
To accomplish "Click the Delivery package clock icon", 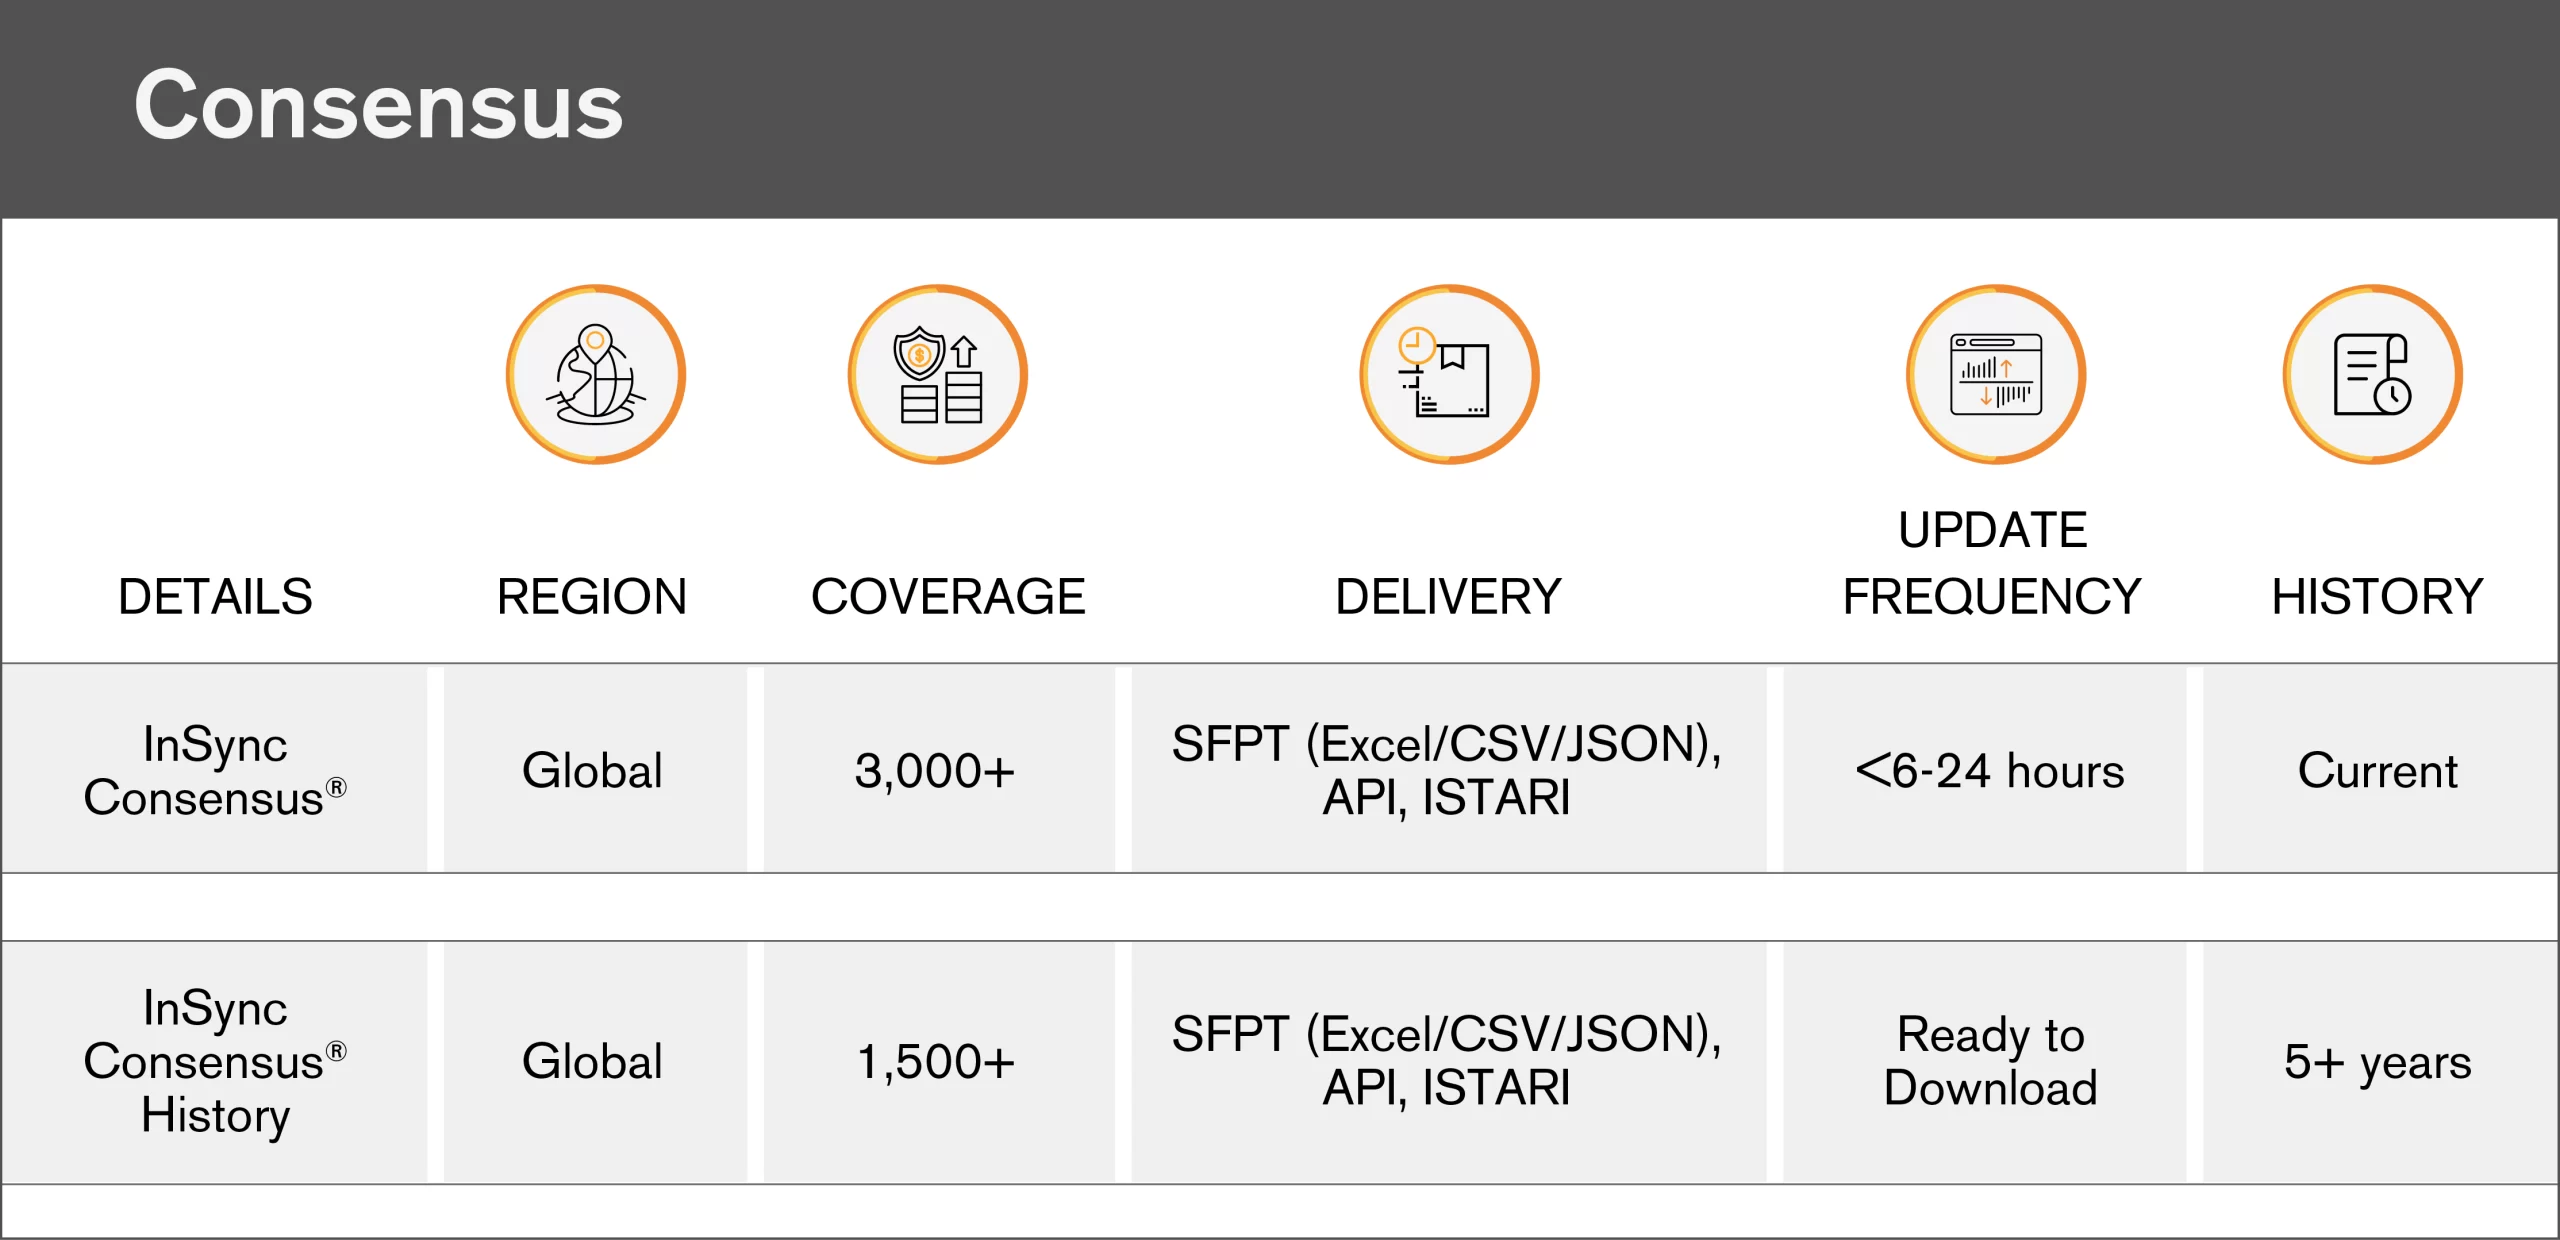I will [1449, 375].
